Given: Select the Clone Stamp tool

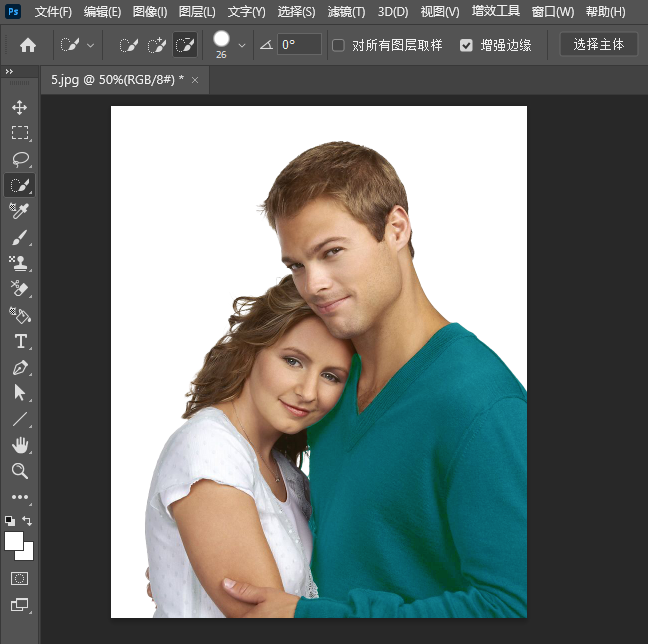Looking at the screenshot, I should tap(19, 263).
